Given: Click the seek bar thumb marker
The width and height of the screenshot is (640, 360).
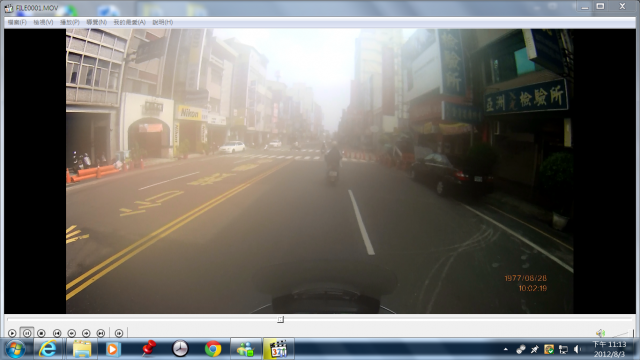Looking at the screenshot, I should click(280, 320).
